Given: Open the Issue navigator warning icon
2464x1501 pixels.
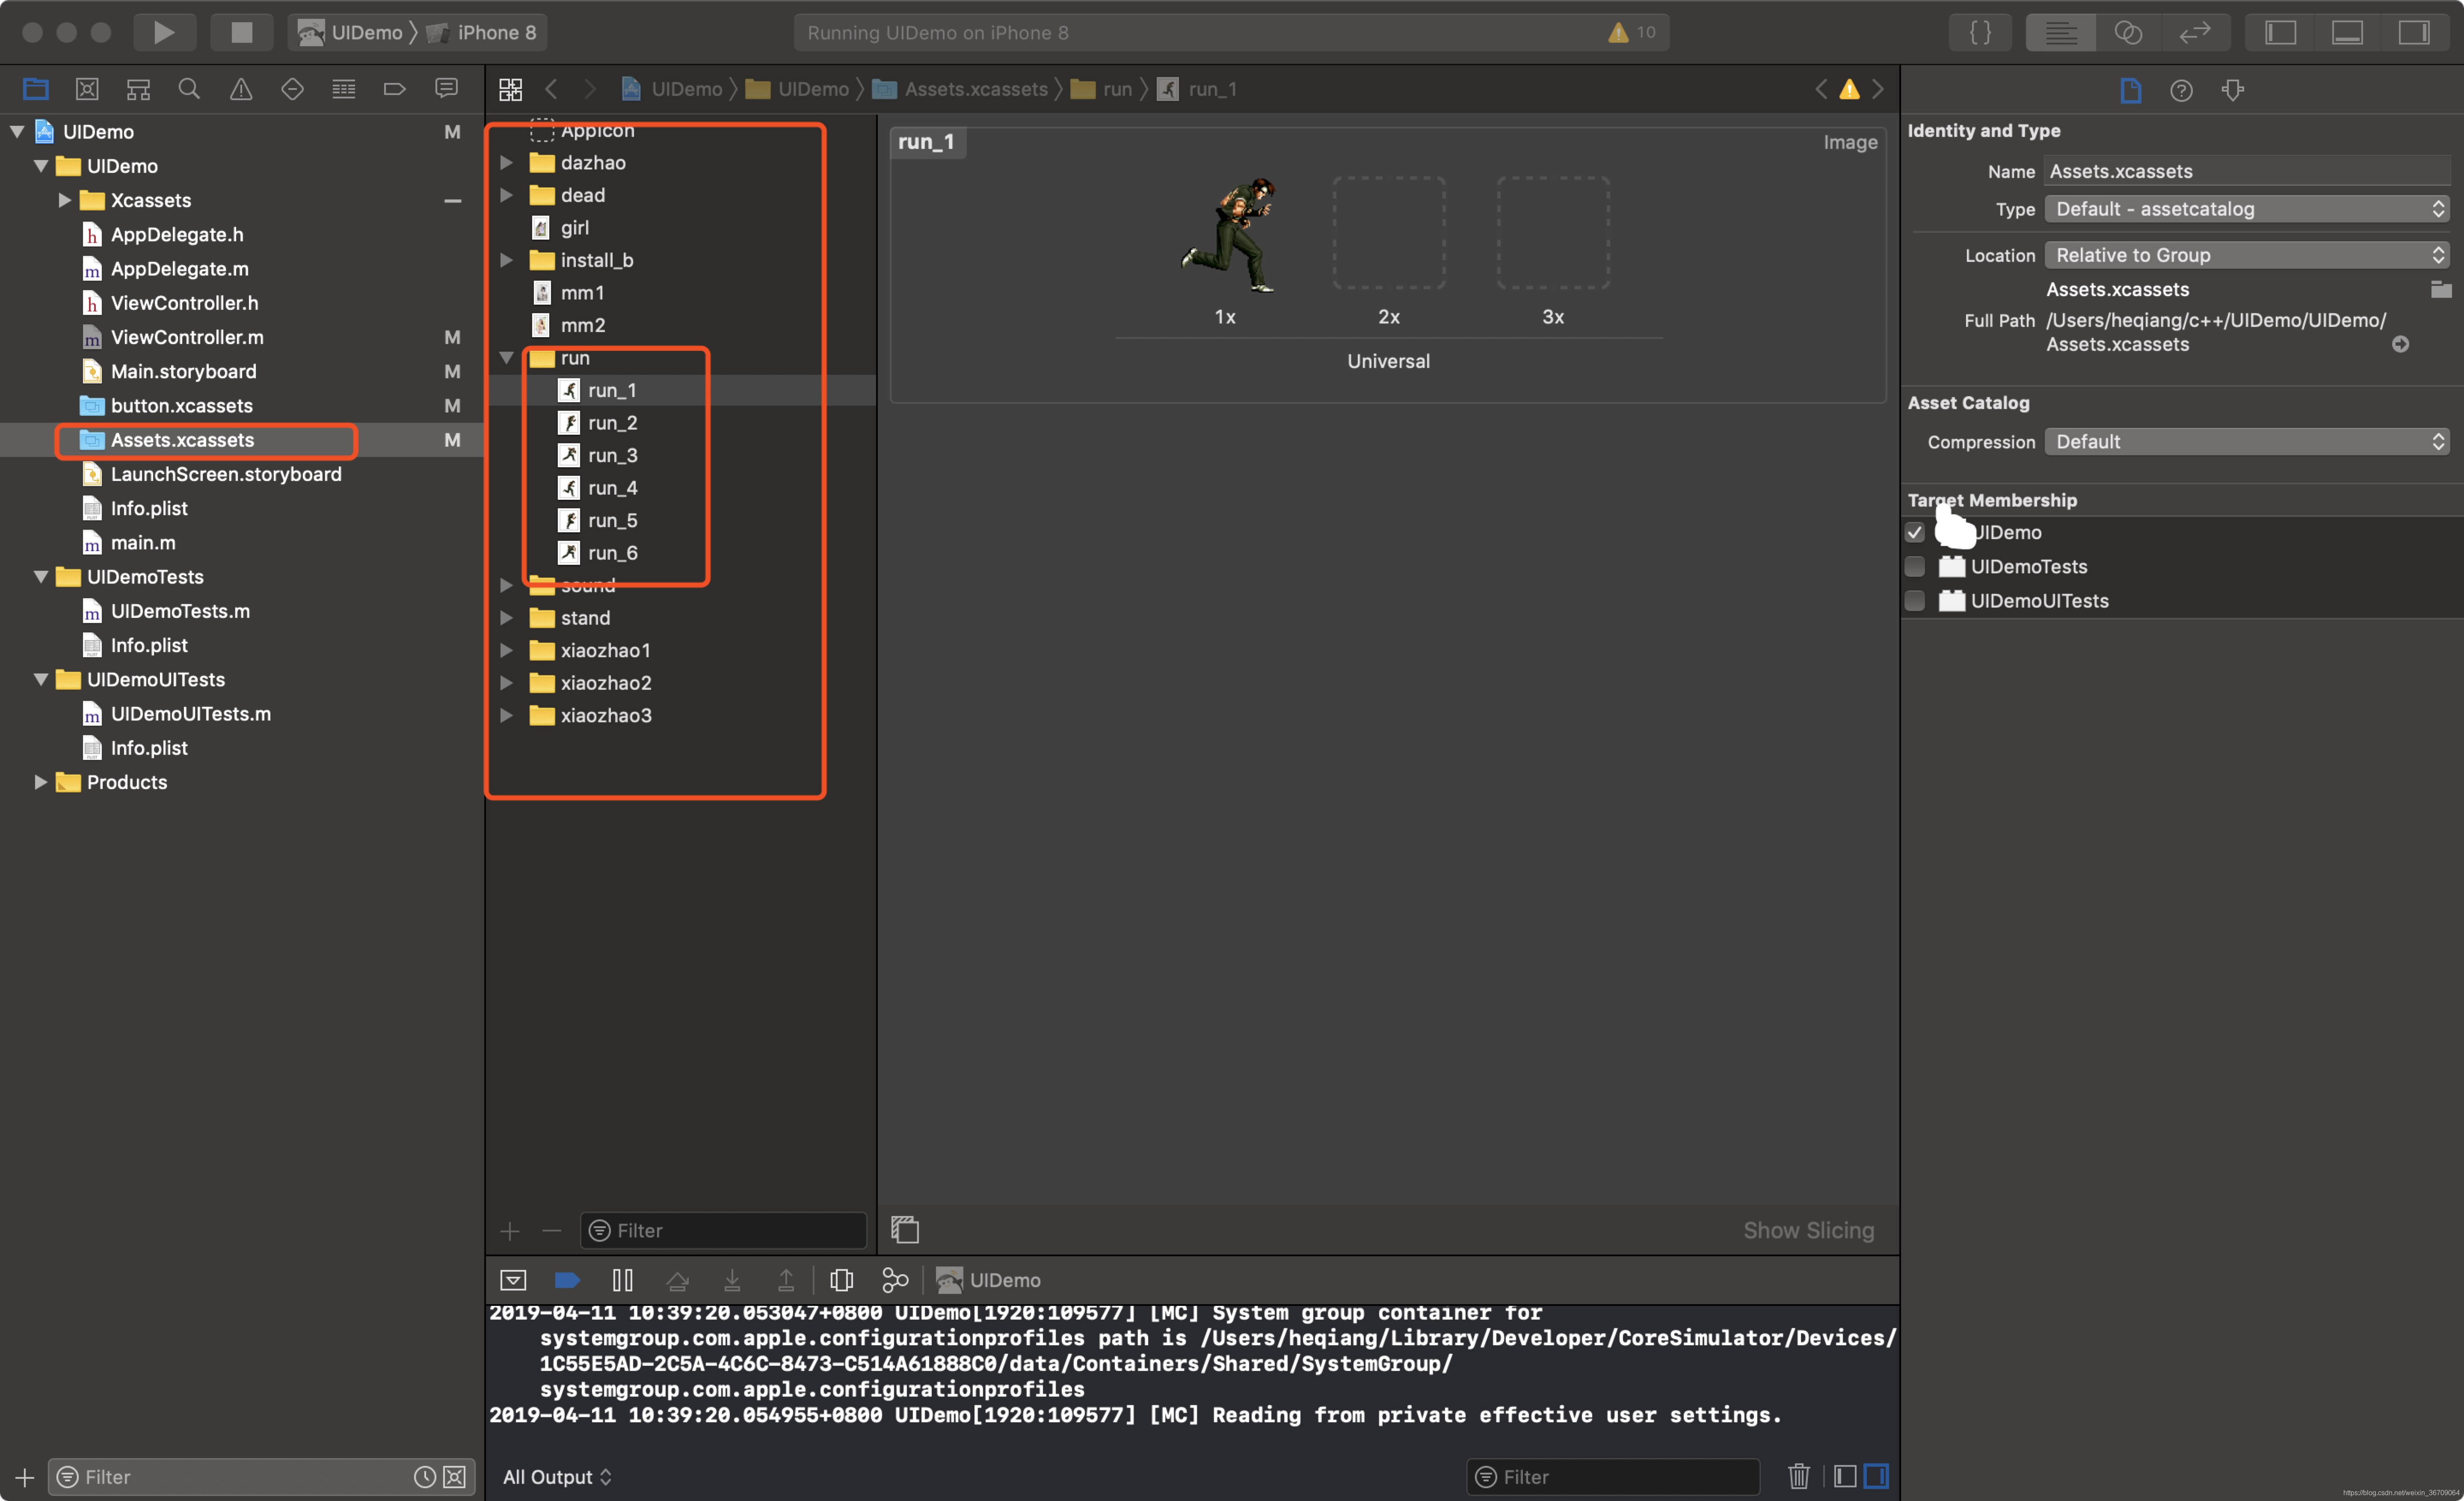Looking at the screenshot, I should coord(241,89).
